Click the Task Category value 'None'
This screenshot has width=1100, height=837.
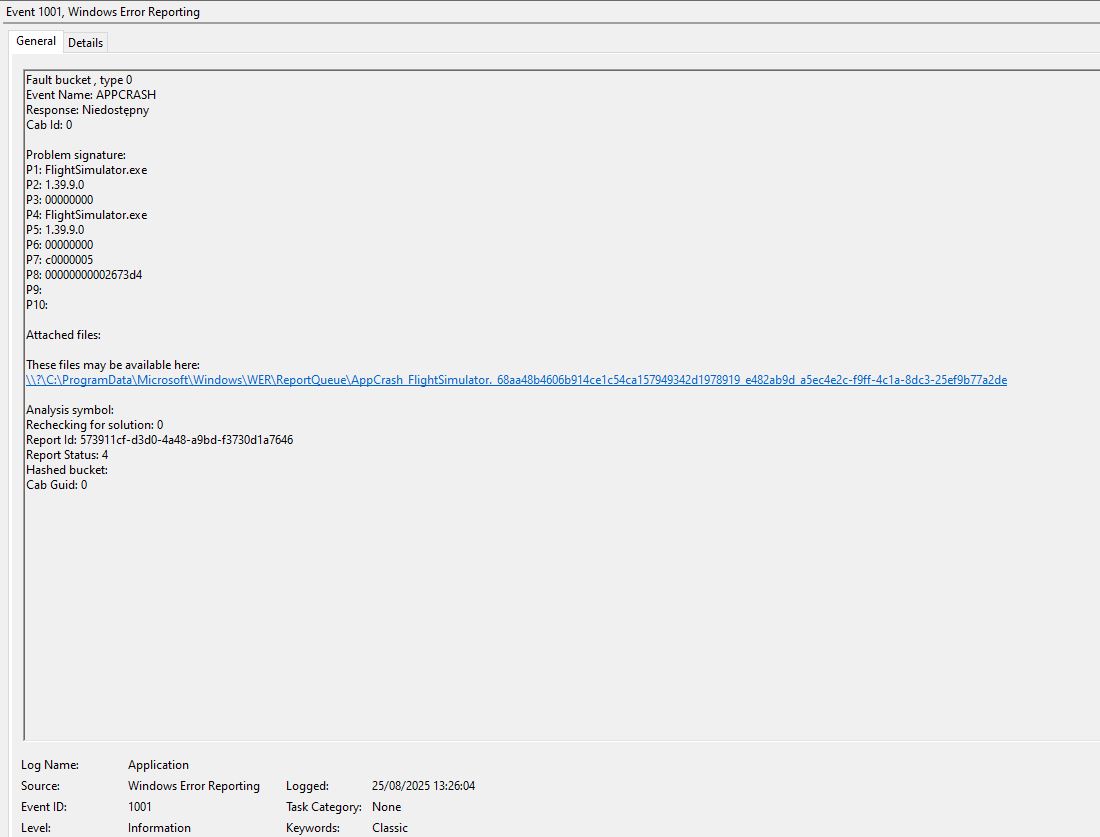pos(387,807)
